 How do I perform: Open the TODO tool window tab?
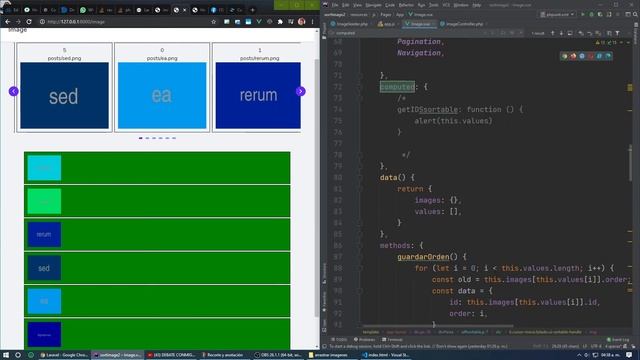(x=340, y=340)
